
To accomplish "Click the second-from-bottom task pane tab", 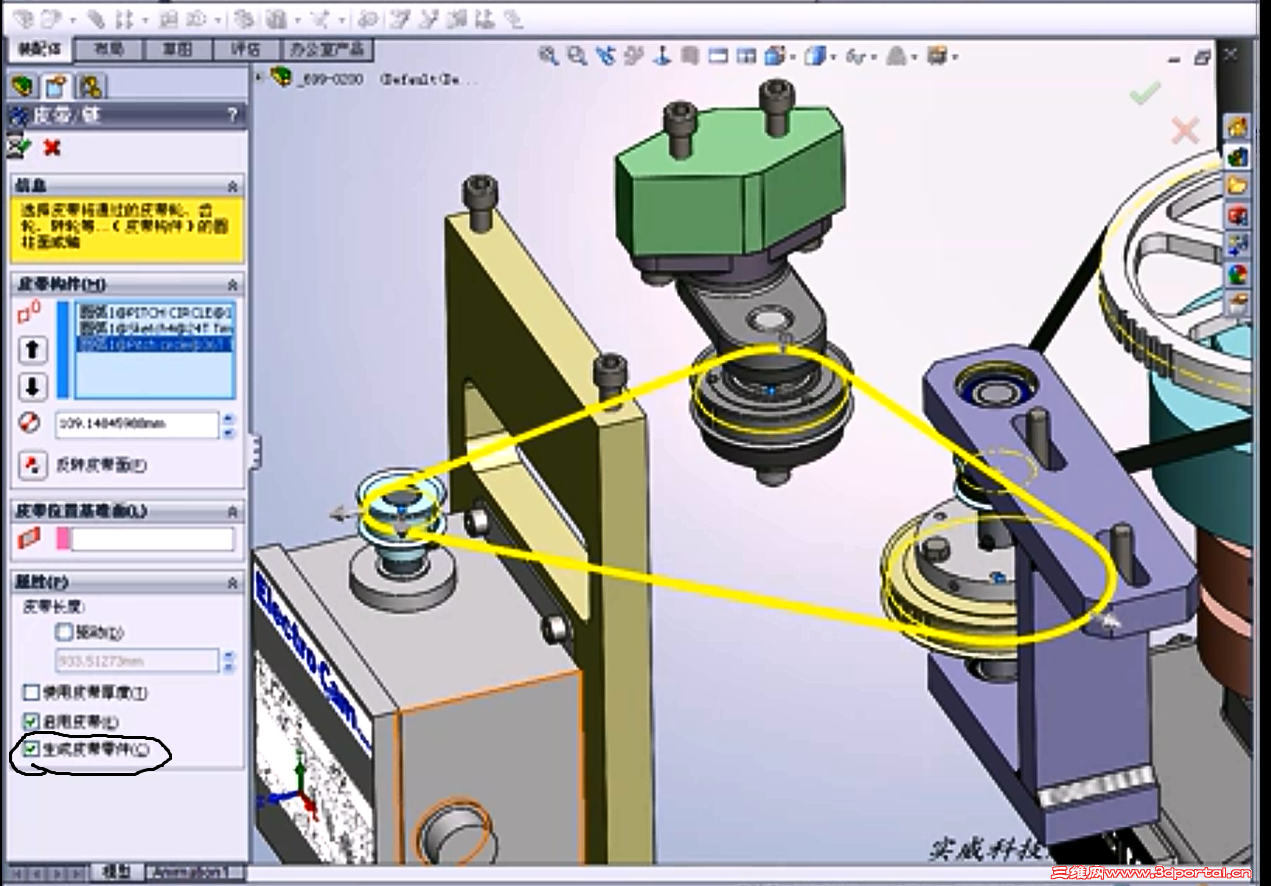I will pos(1238,274).
